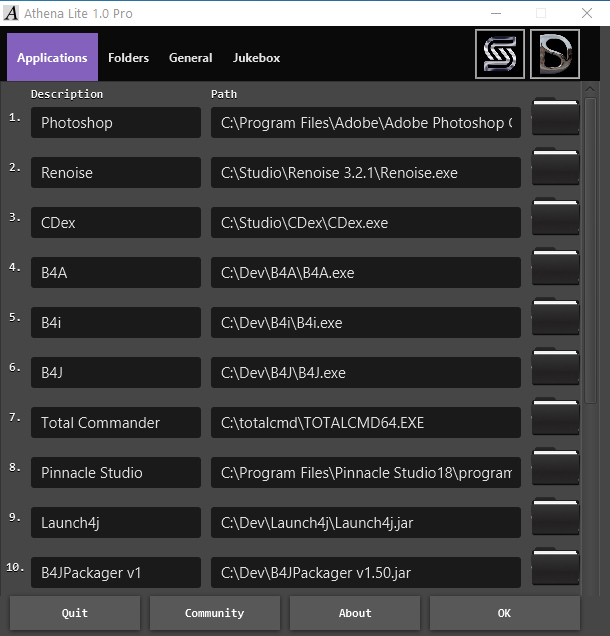Open folder browser for Pinnacle Studio

coord(555,468)
